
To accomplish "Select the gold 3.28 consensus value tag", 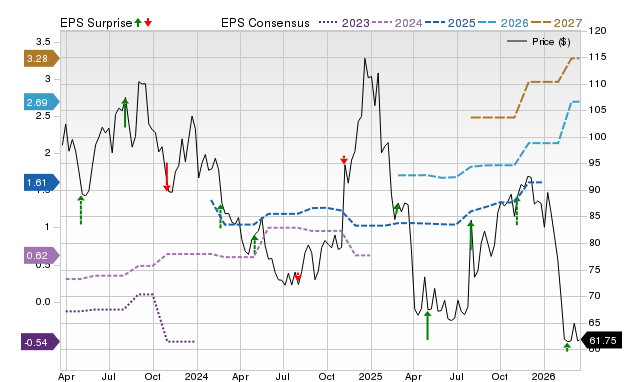I will [x=42, y=58].
